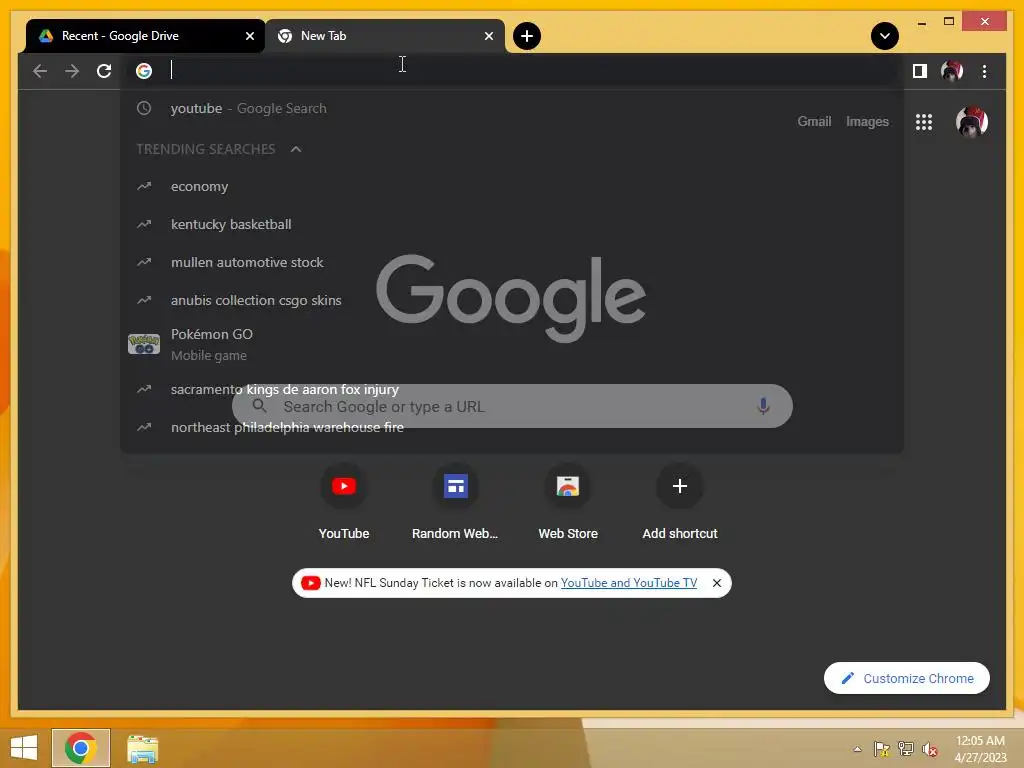This screenshot has height=768, width=1024.
Task: Open the Action Center flag tray icon
Action: click(x=882, y=749)
